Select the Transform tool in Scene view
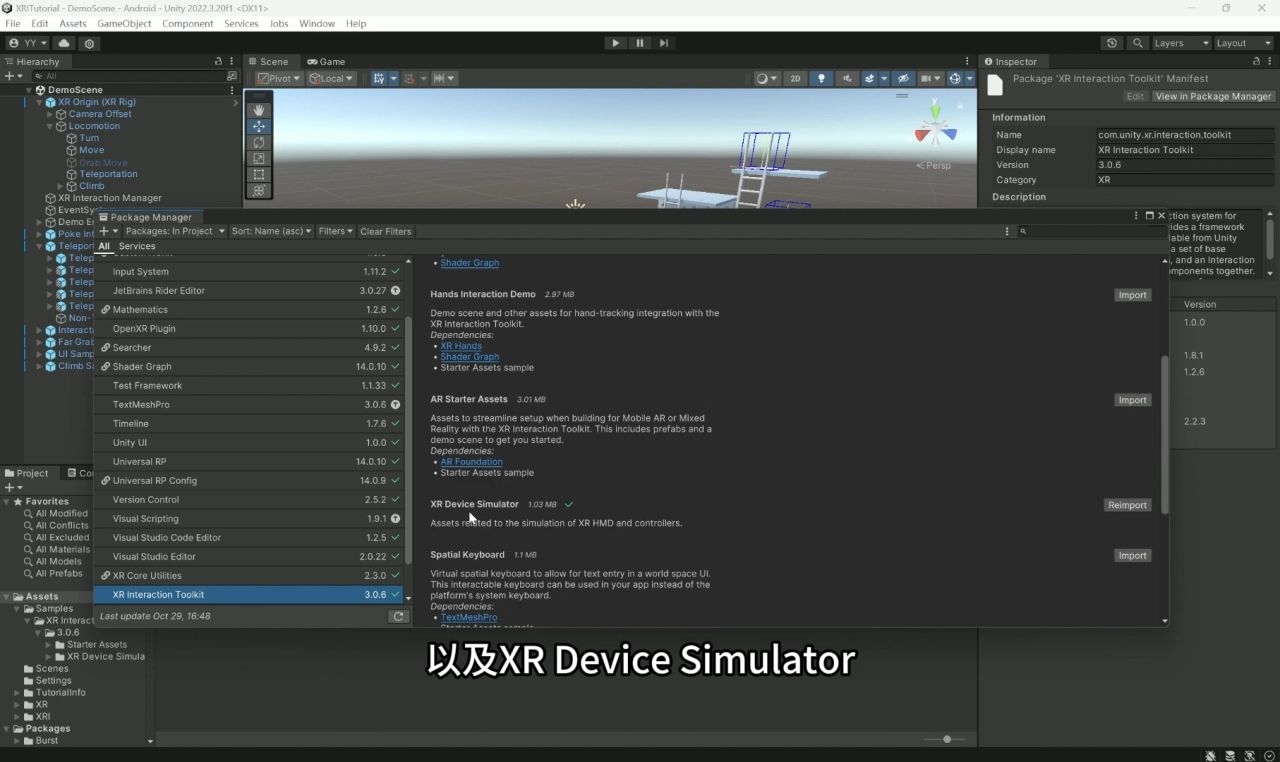Screen dimensions: 1280x762 click(x=259, y=190)
